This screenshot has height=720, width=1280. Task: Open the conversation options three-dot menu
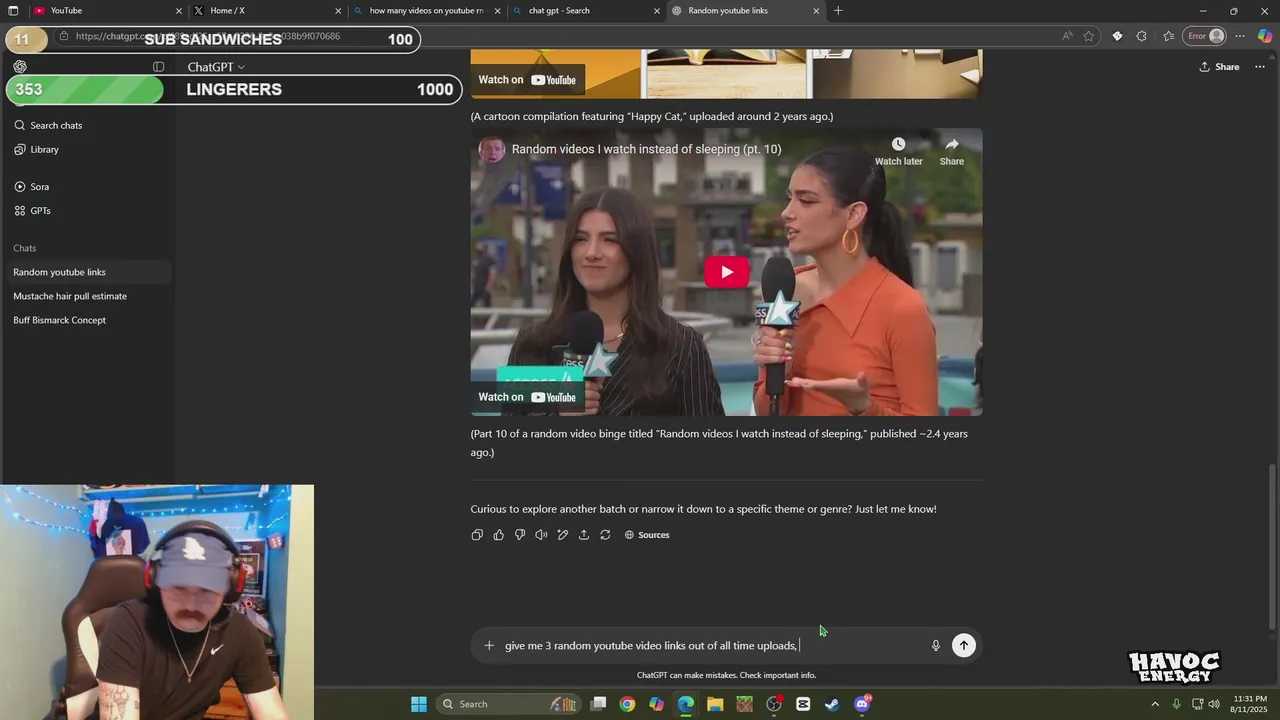pyautogui.click(x=1259, y=67)
